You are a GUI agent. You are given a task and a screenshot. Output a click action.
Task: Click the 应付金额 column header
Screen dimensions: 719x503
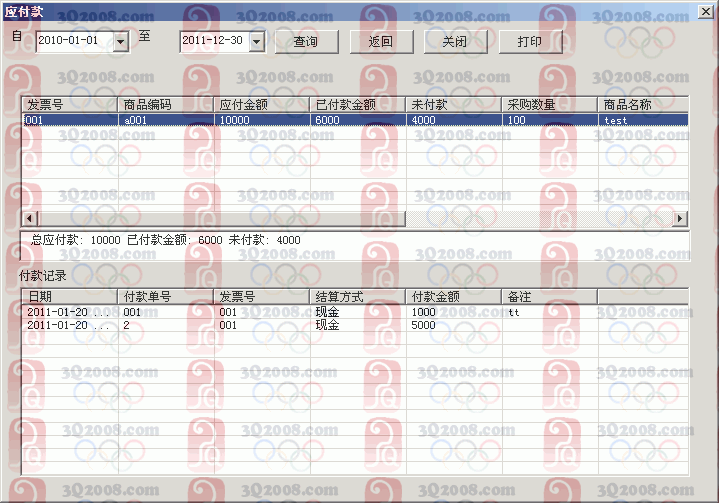tap(262, 105)
